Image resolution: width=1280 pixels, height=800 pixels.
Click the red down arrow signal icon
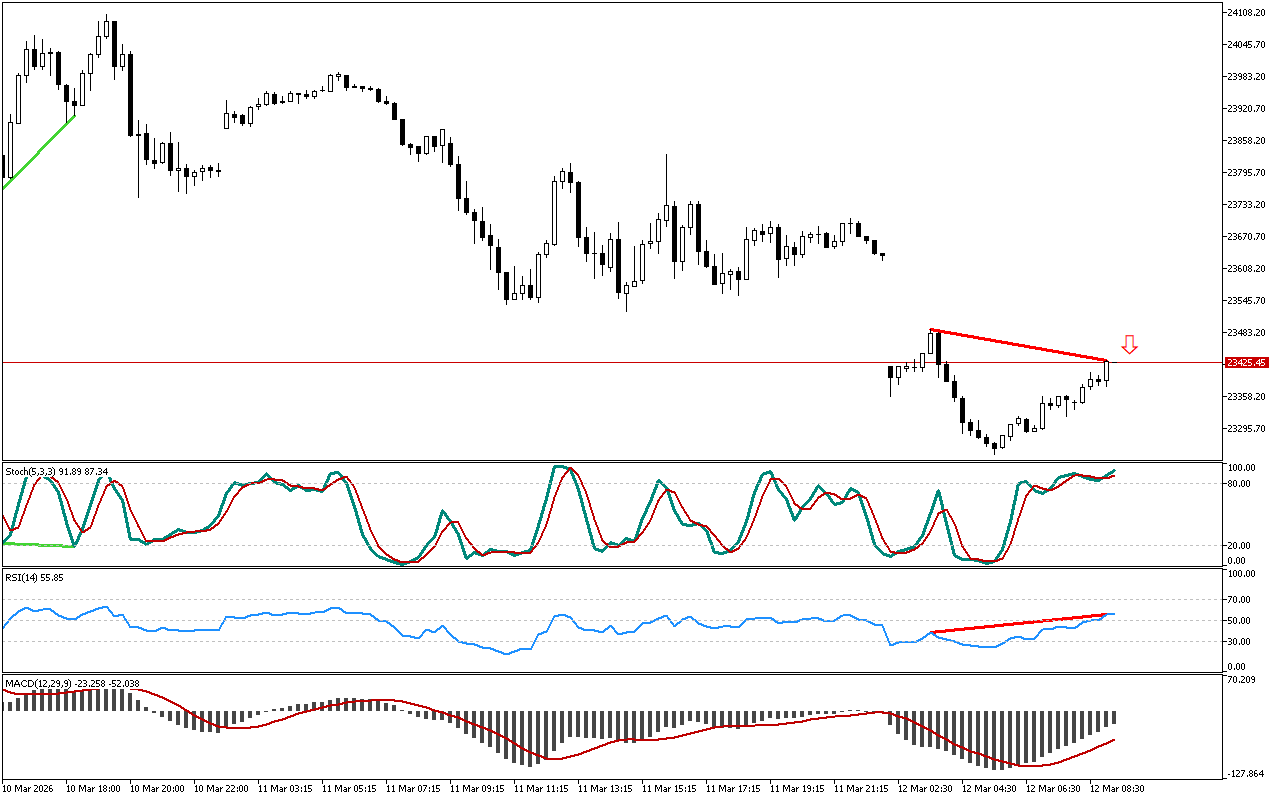tap(1129, 345)
